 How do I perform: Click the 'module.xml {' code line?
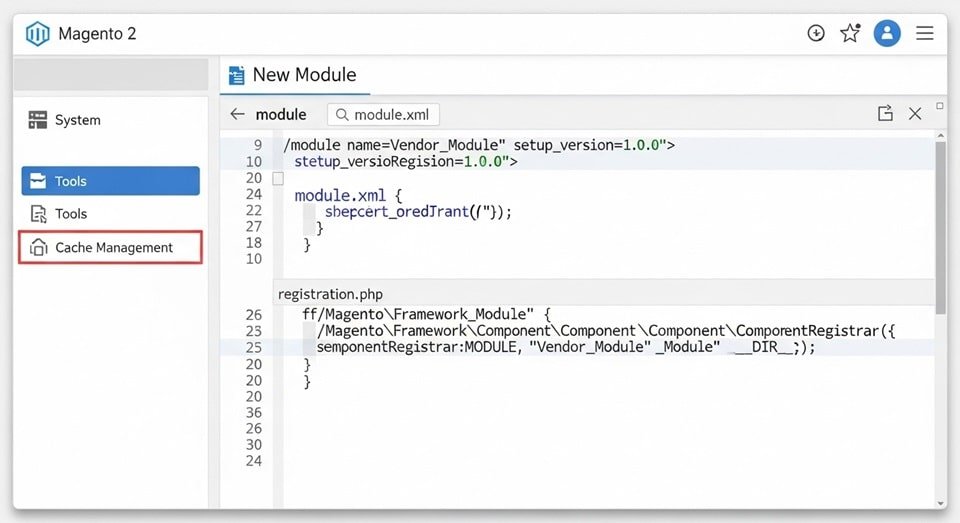[x=348, y=195]
